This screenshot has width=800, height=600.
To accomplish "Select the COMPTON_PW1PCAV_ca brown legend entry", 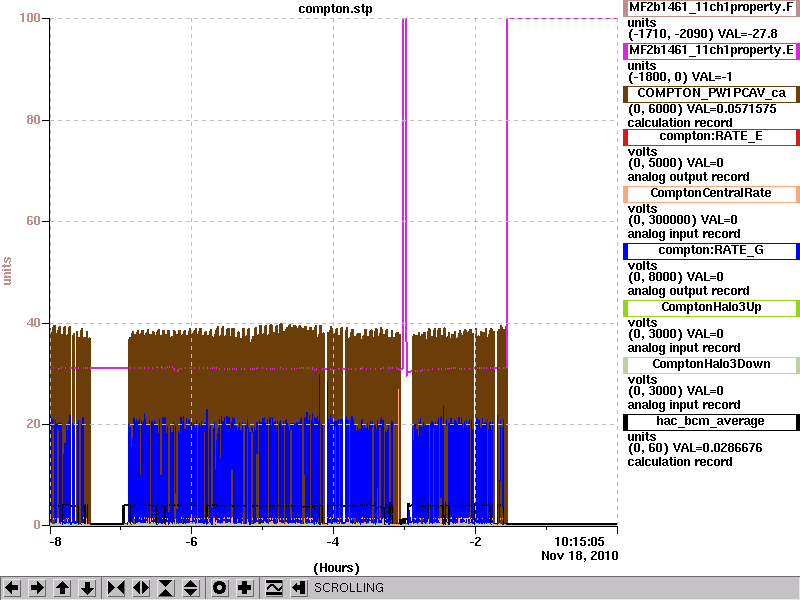I will pos(711,94).
